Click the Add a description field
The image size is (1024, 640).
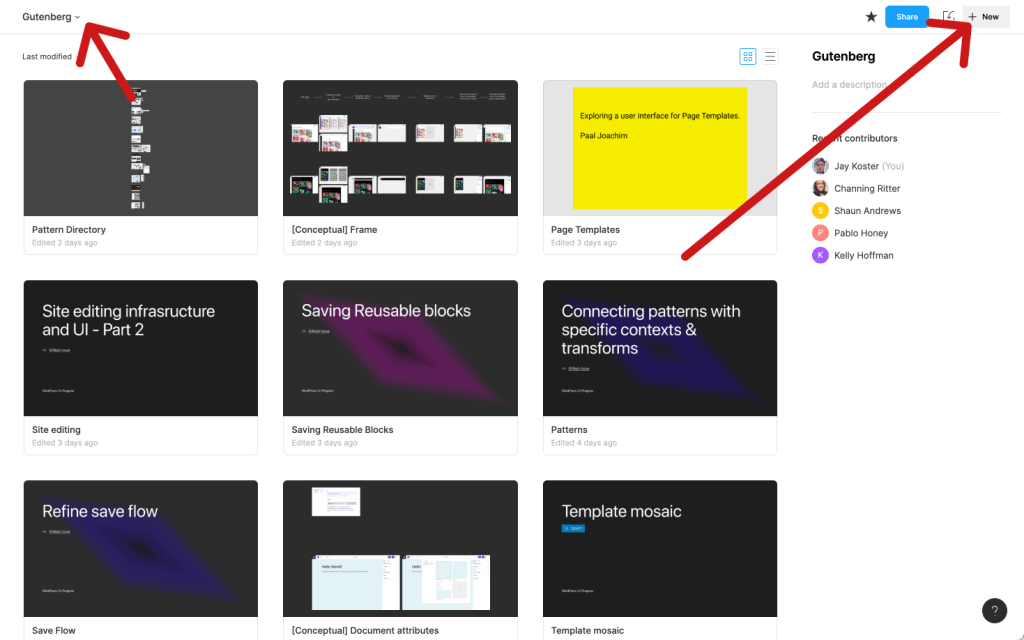tap(850, 85)
